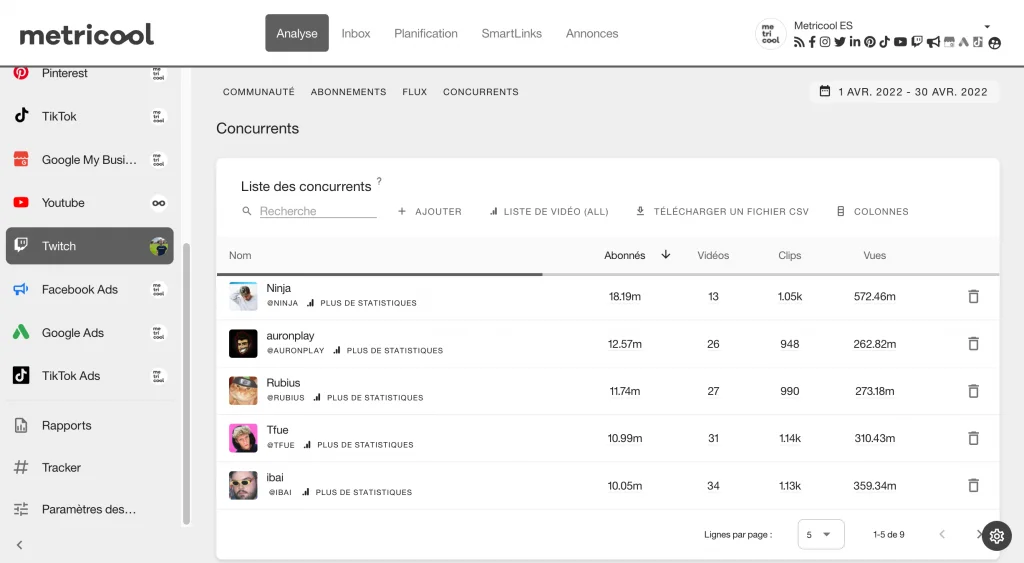Sort by the Clips column header
Screen dimensions: 1024x563
tap(790, 255)
